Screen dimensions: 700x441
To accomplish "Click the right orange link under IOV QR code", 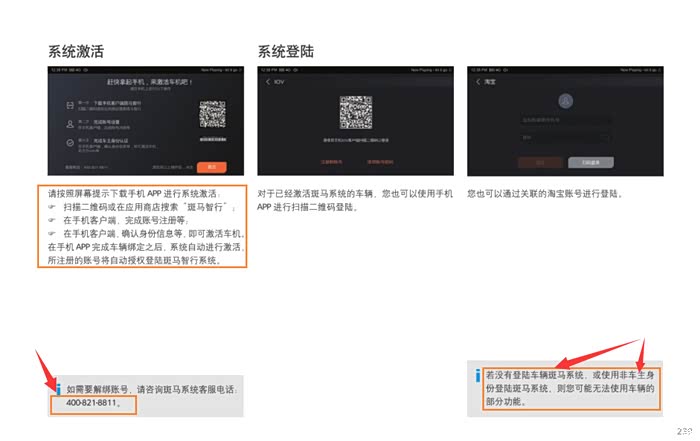I will pos(380,162).
